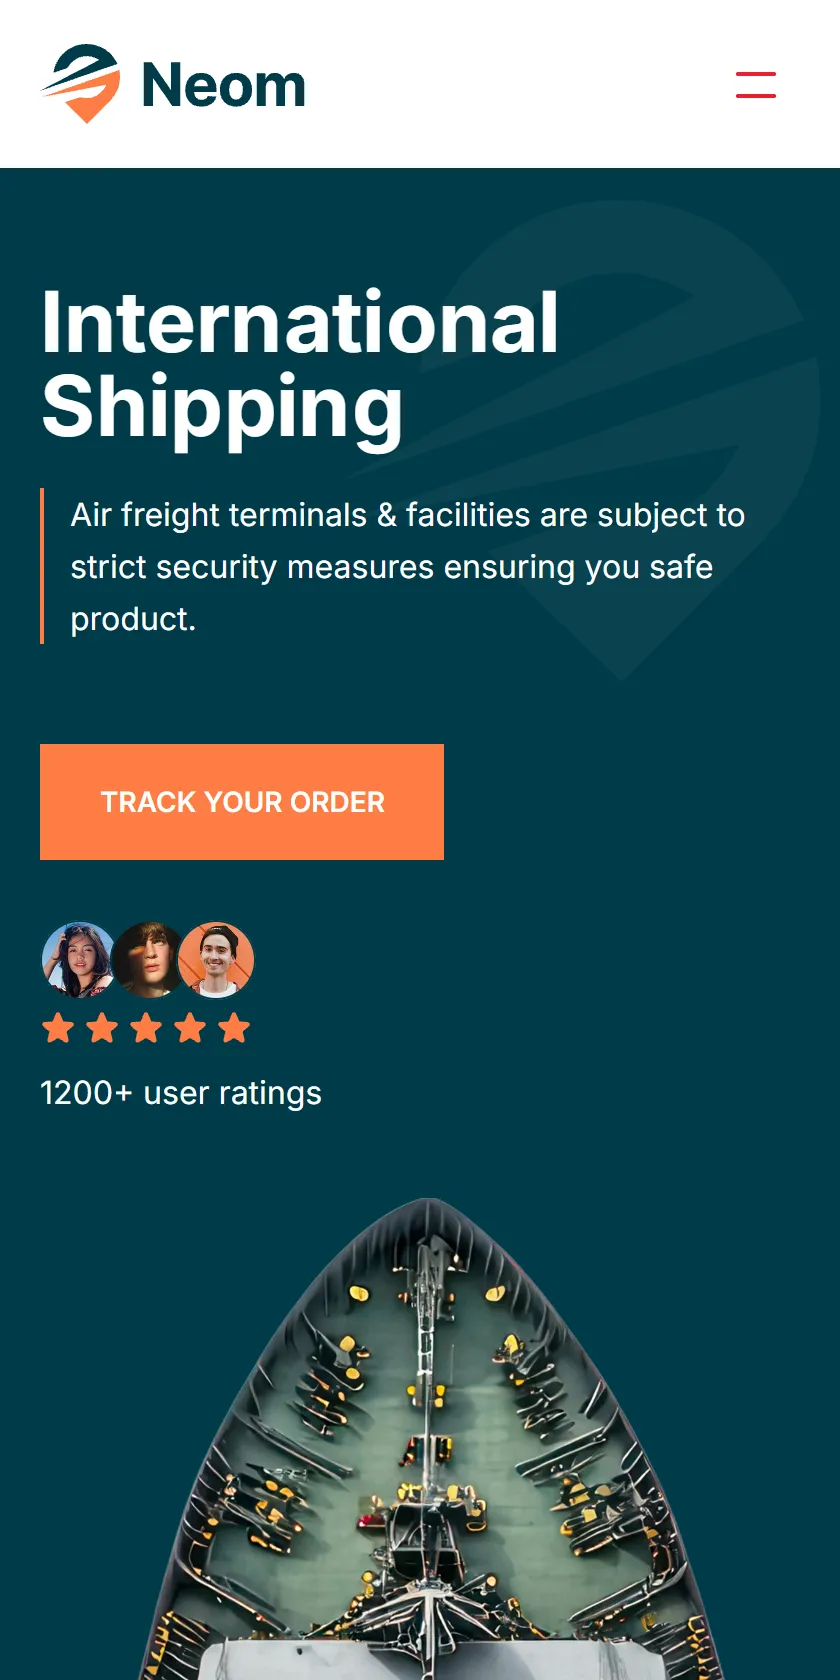The image size is (840, 1680).
Task: Select the first rating star
Action: 58,1028
